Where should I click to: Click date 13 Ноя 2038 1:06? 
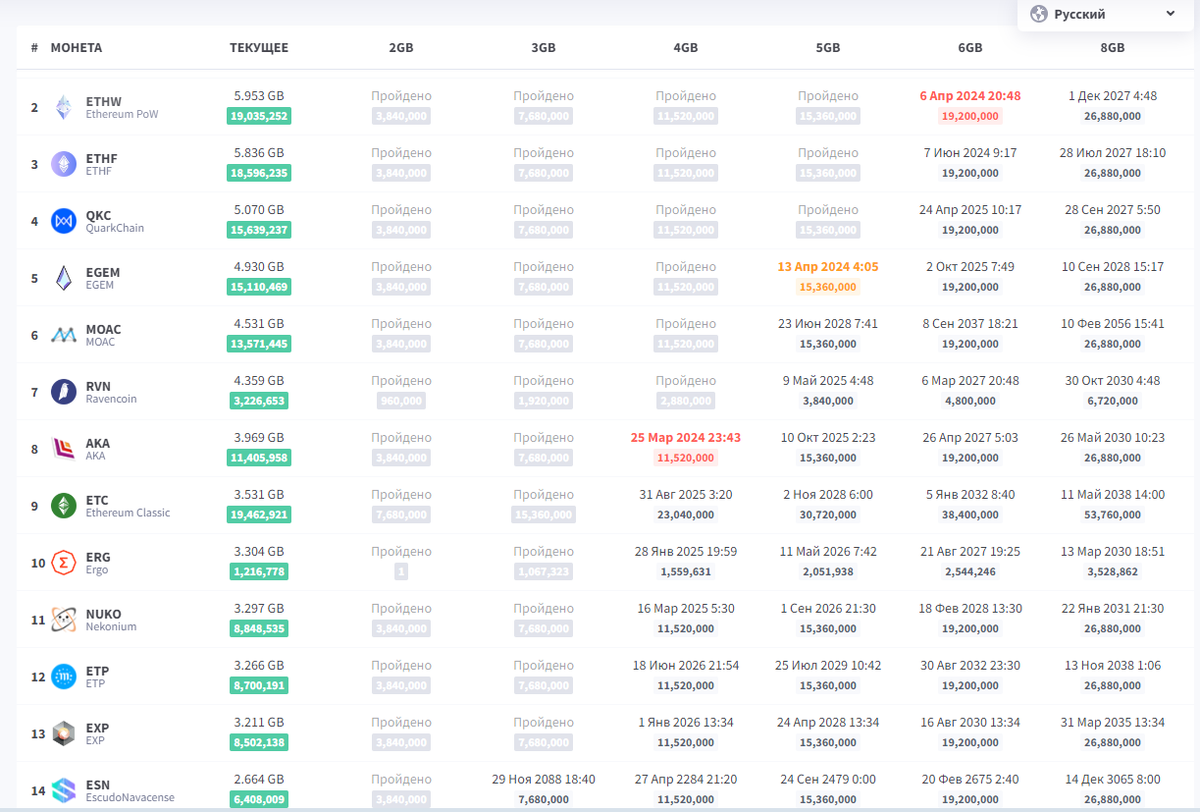(1112, 666)
